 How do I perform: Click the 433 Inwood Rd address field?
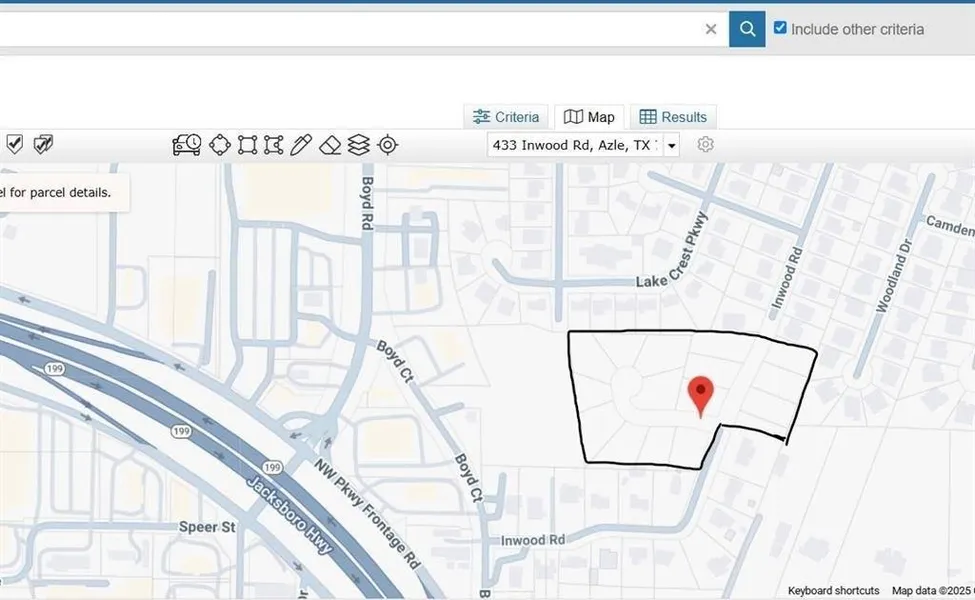coord(574,145)
